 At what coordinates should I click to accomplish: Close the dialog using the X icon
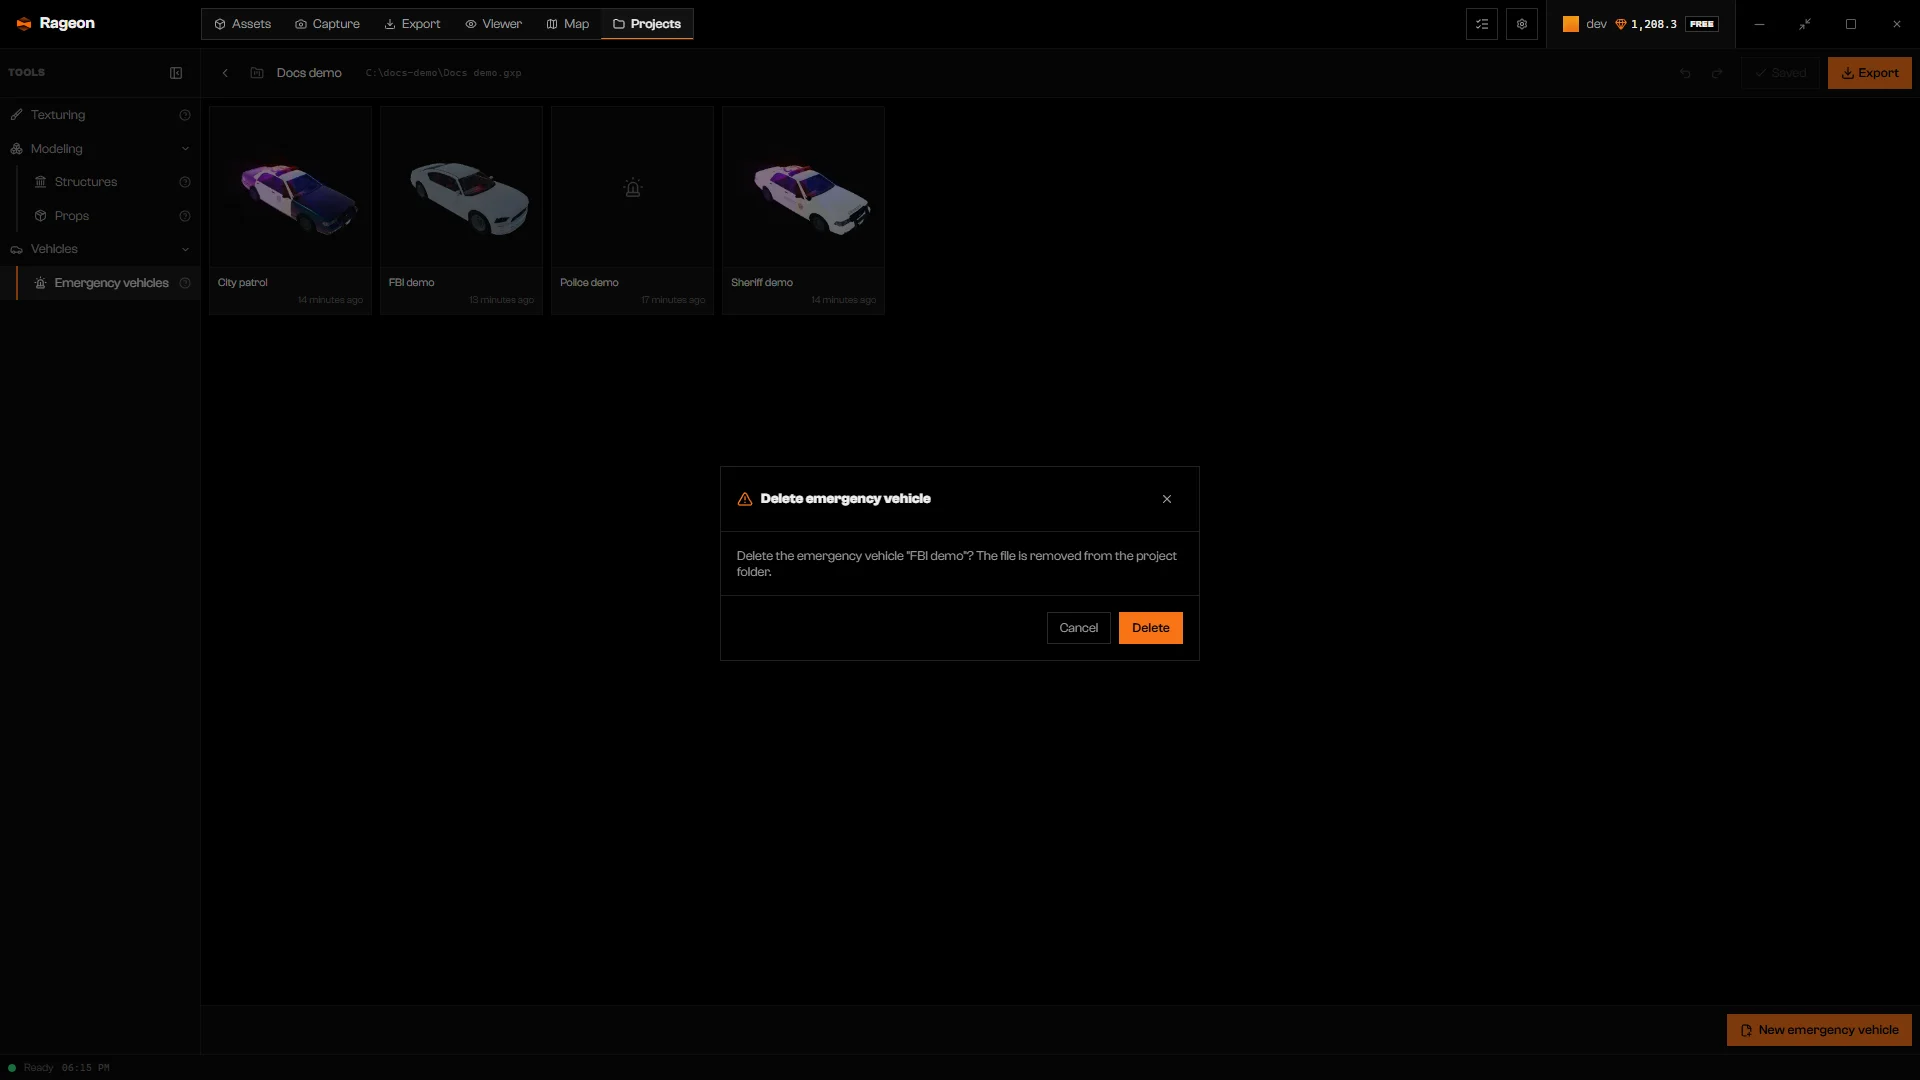[1167, 499]
